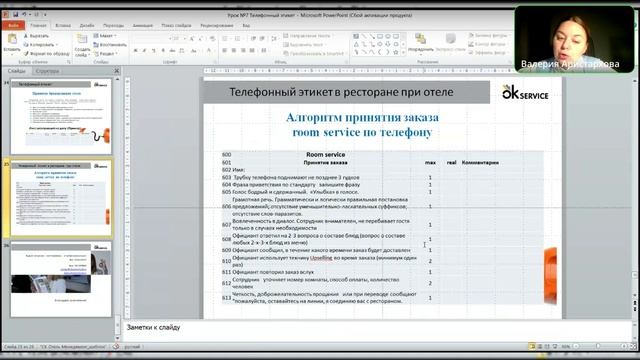Click Align Text Right icon
Screen dimensions: 640x360
coord(243,50)
